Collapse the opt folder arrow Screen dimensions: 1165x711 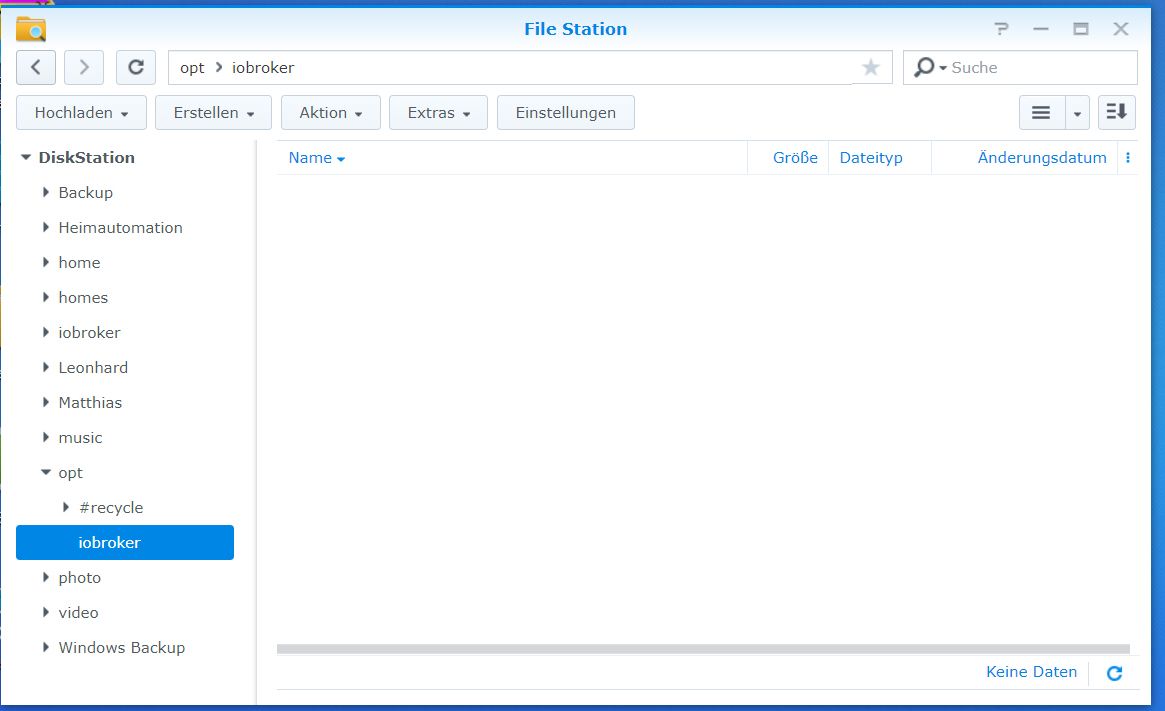point(46,473)
